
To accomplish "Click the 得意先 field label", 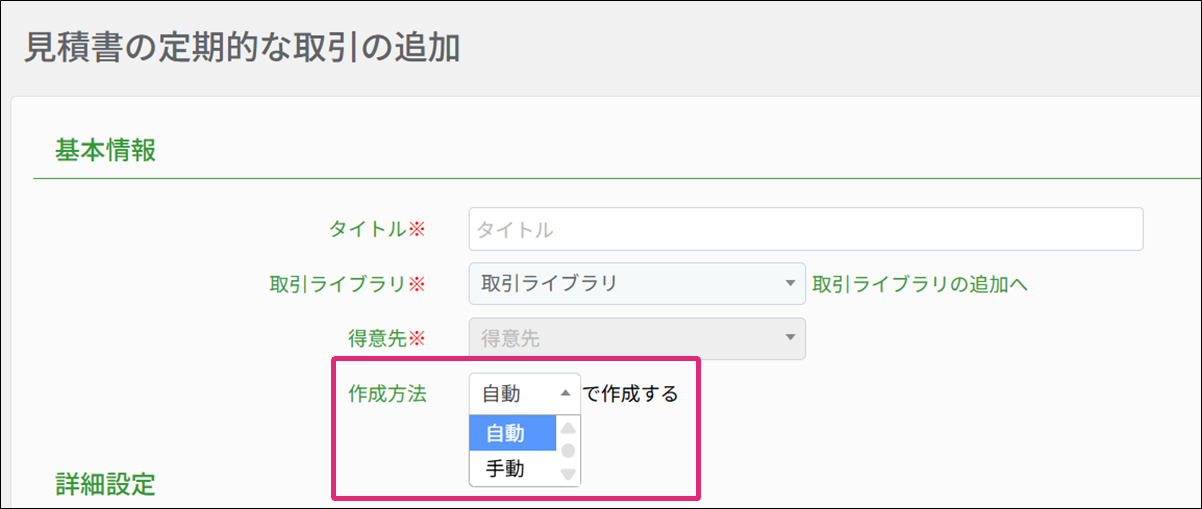I will pos(378,338).
